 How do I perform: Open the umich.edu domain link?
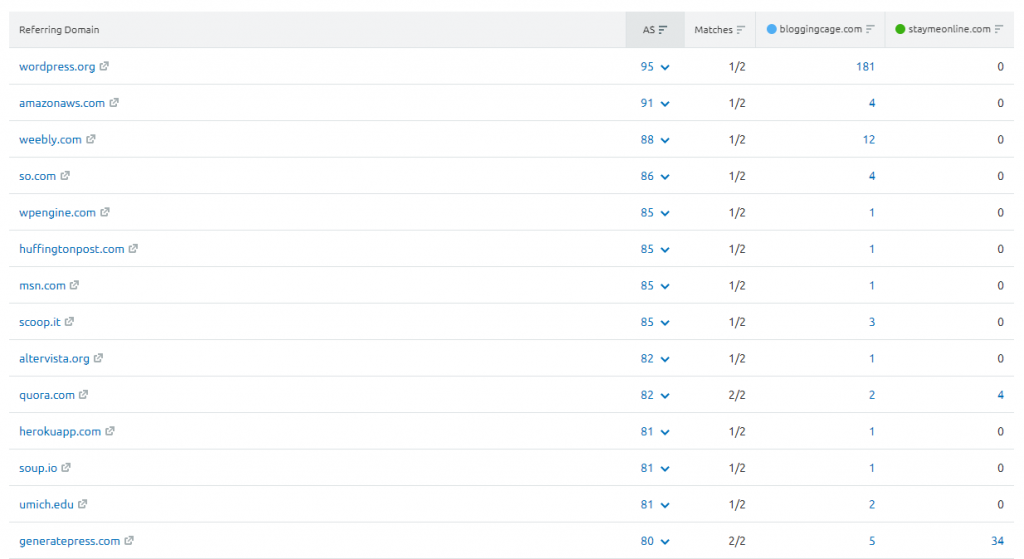[x=46, y=505]
